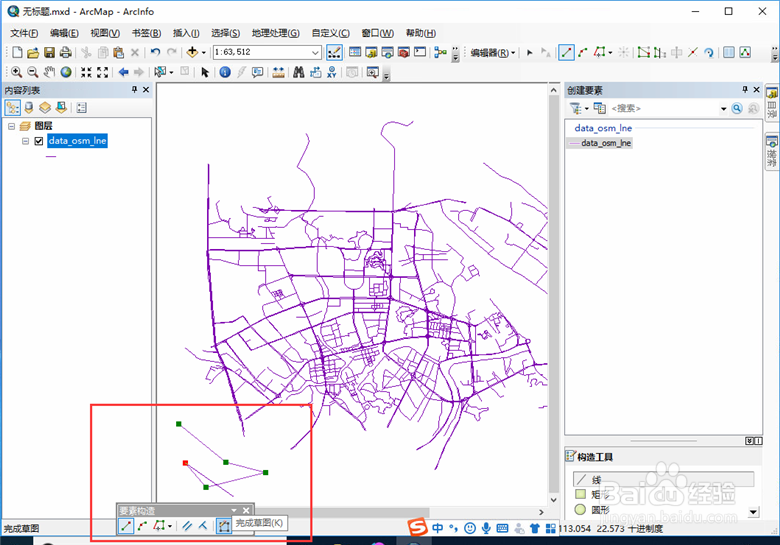Choose the Select Elements arrow tool
This screenshot has width=780, height=545.
tap(204, 72)
